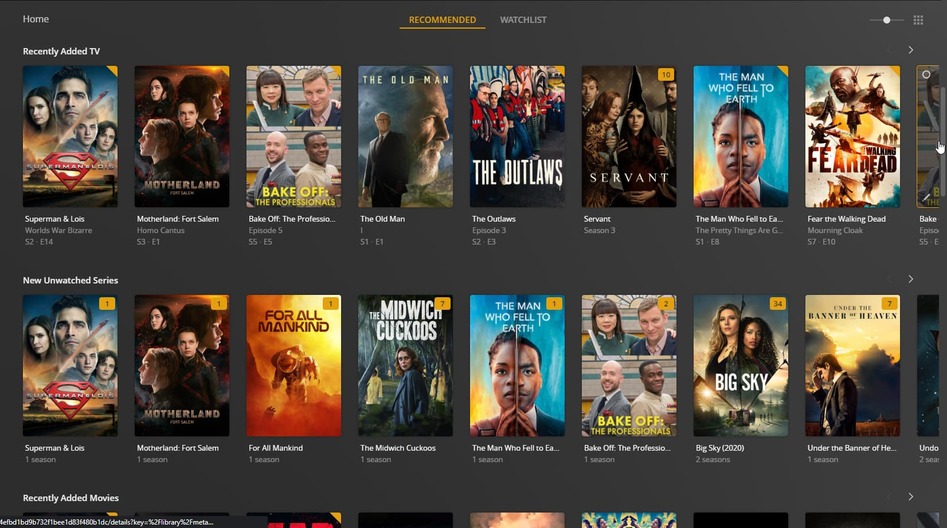This screenshot has height=528, width=947.
Task: Select the Recommended tab
Action: (x=442, y=20)
